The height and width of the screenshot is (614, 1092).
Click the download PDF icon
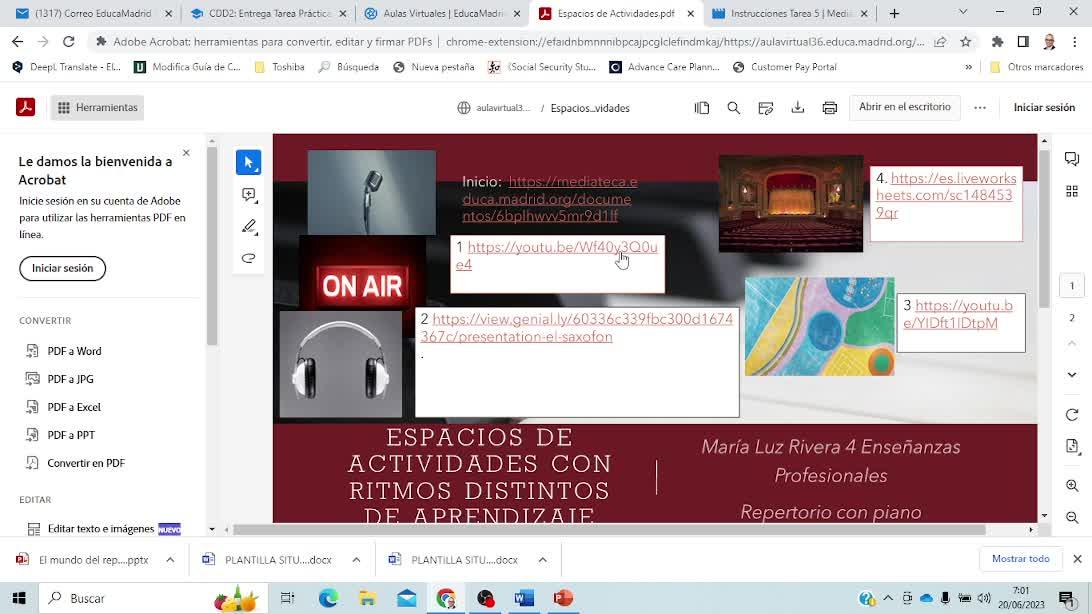pos(798,108)
